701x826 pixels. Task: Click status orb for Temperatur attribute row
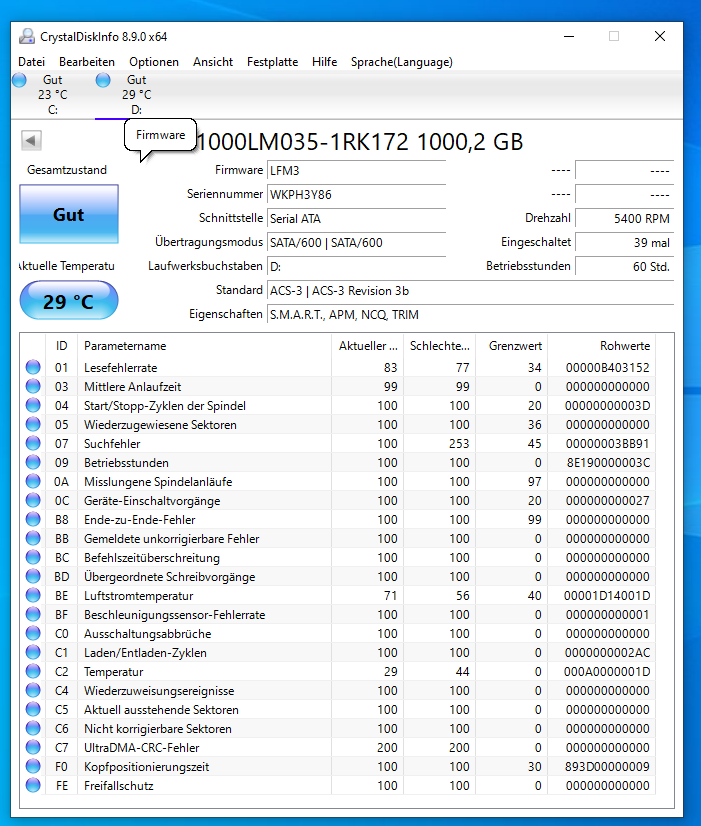tap(33, 671)
